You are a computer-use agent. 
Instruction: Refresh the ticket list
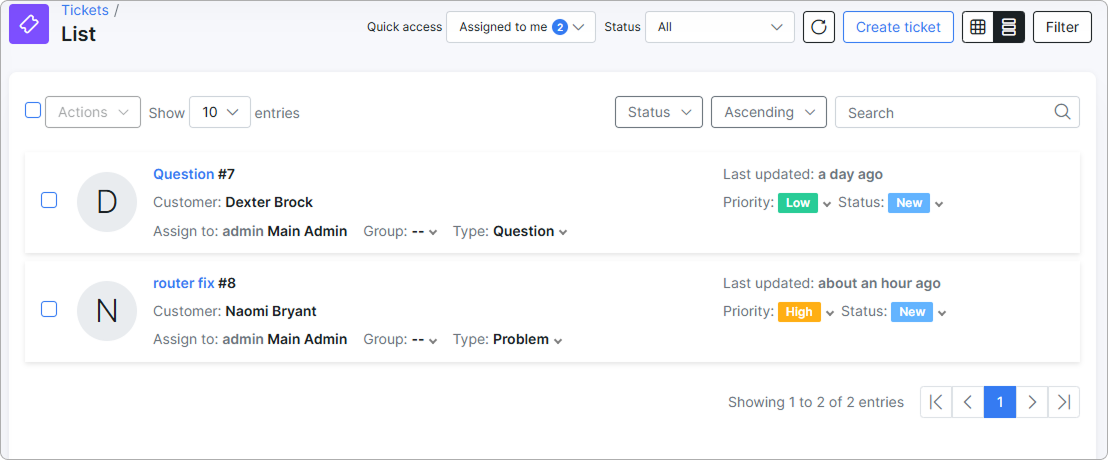819,27
